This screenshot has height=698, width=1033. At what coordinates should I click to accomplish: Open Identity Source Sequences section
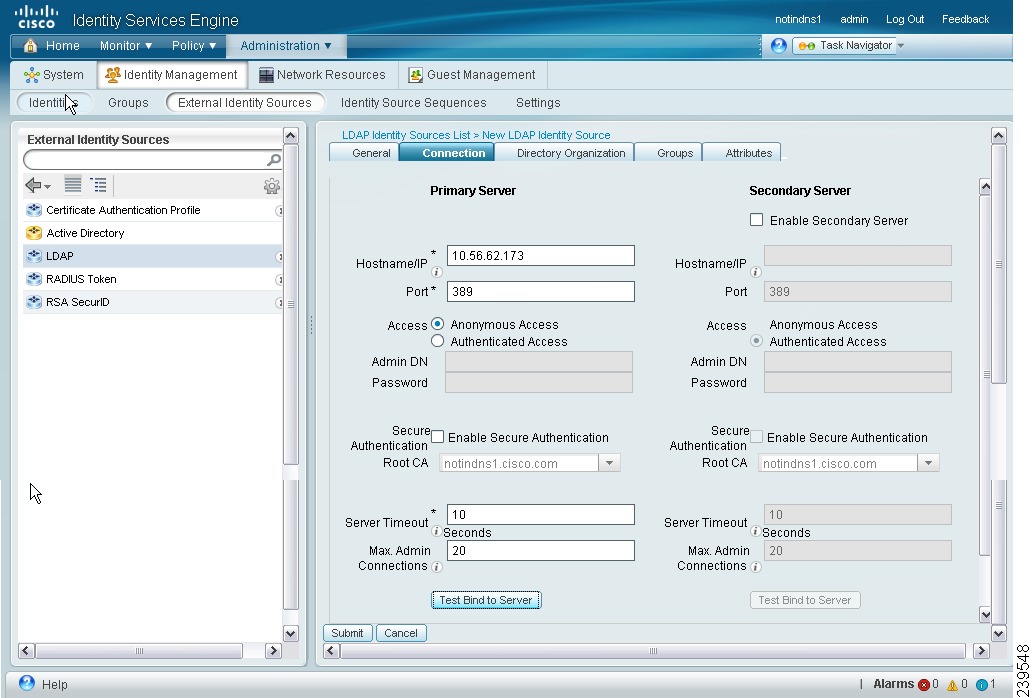coord(414,103)
